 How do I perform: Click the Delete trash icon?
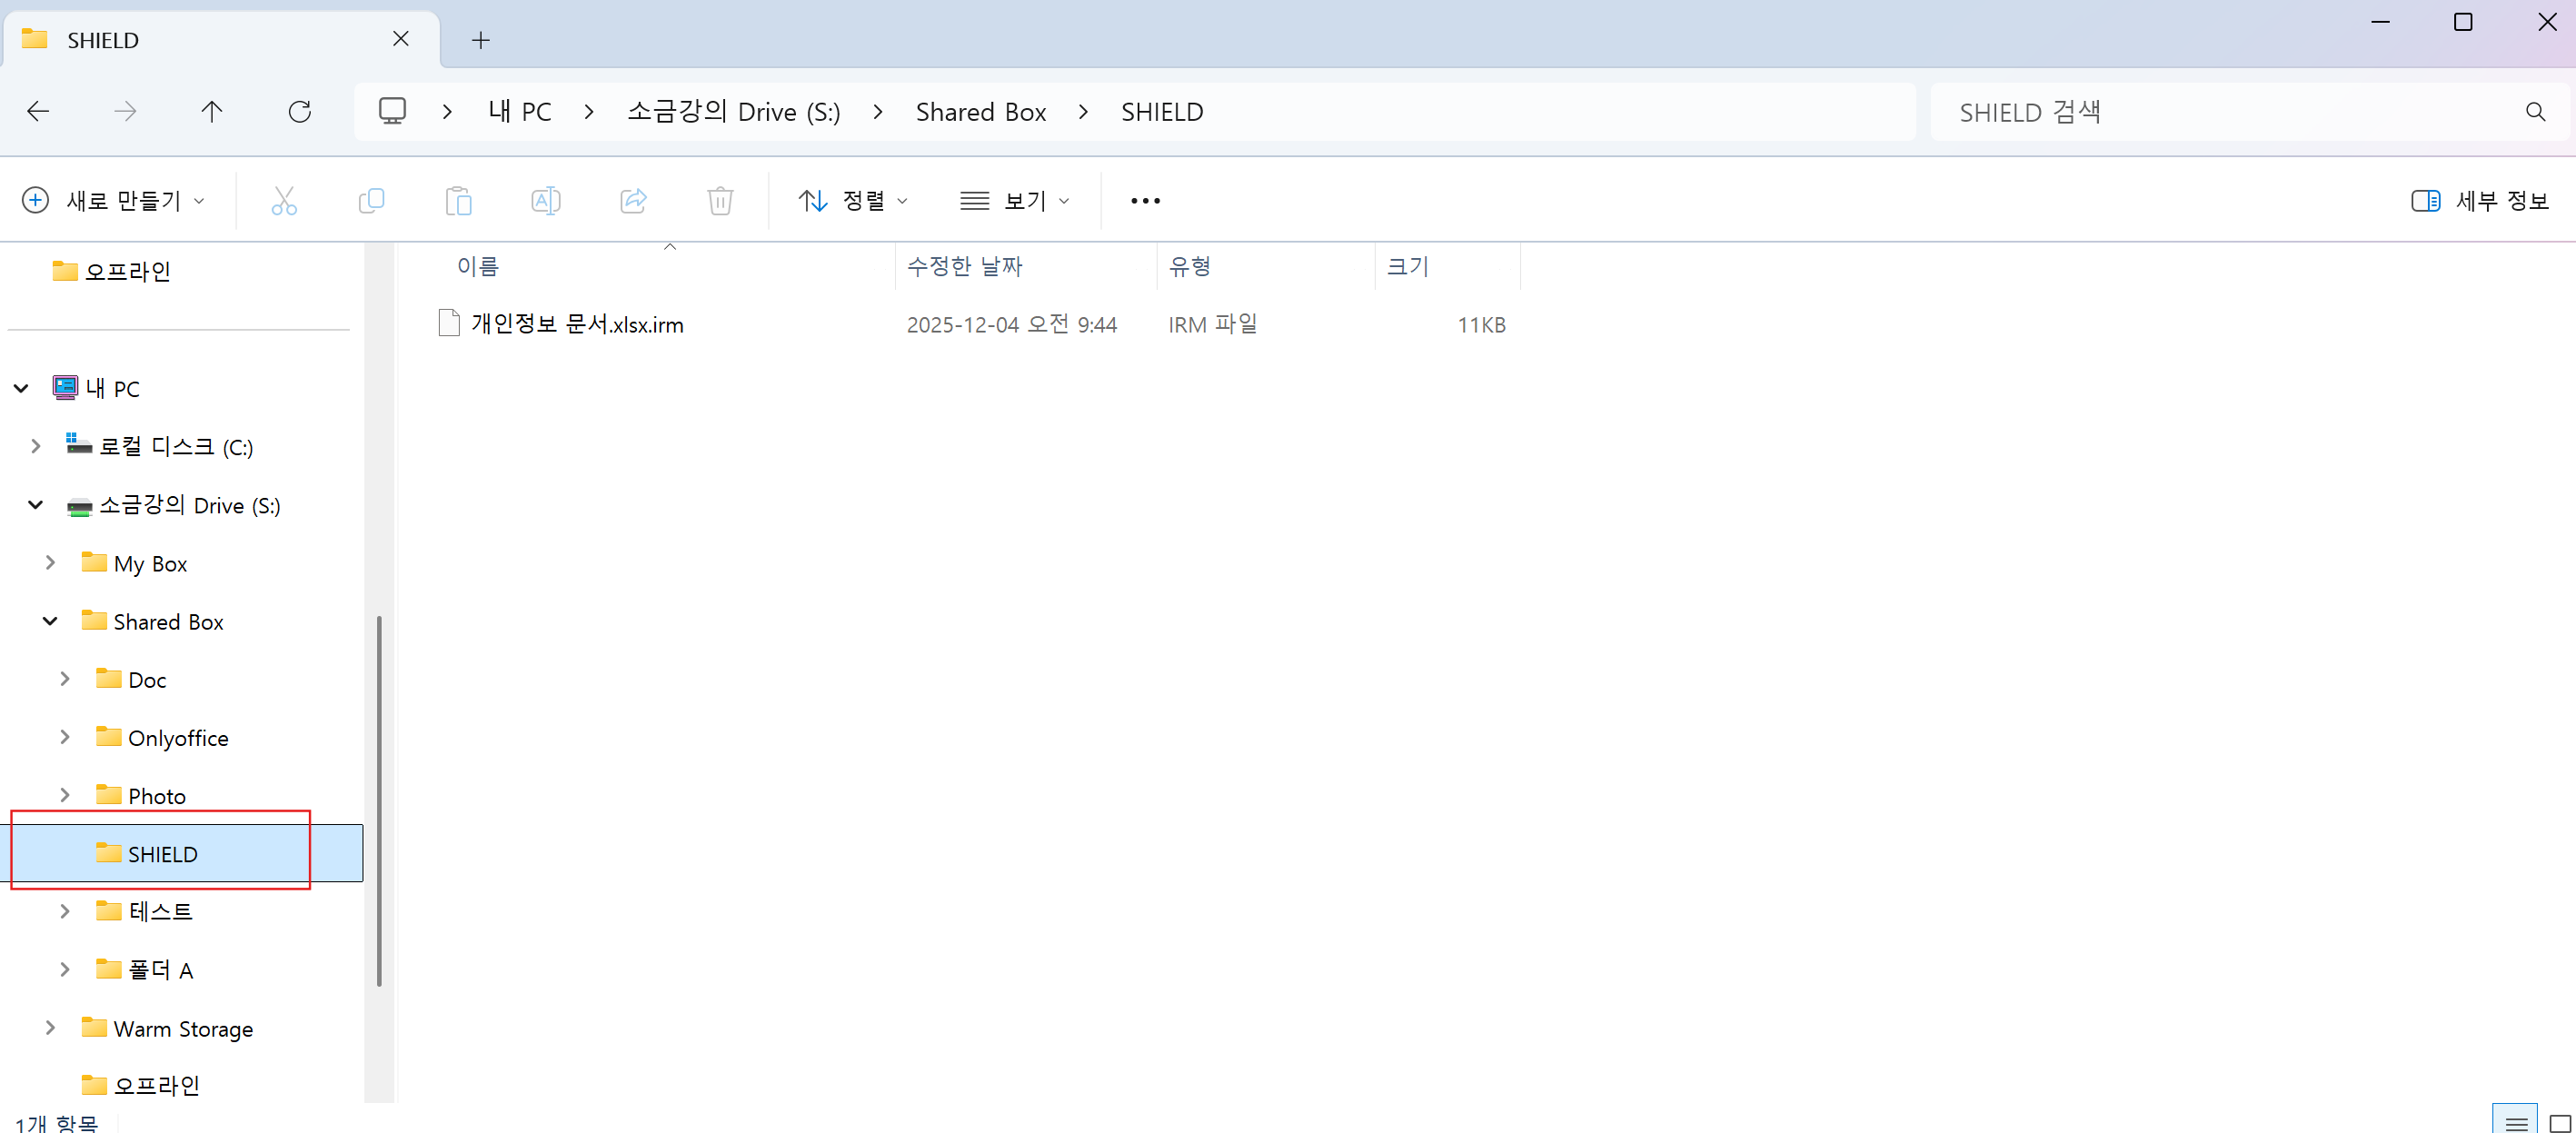tap(720, 201)
